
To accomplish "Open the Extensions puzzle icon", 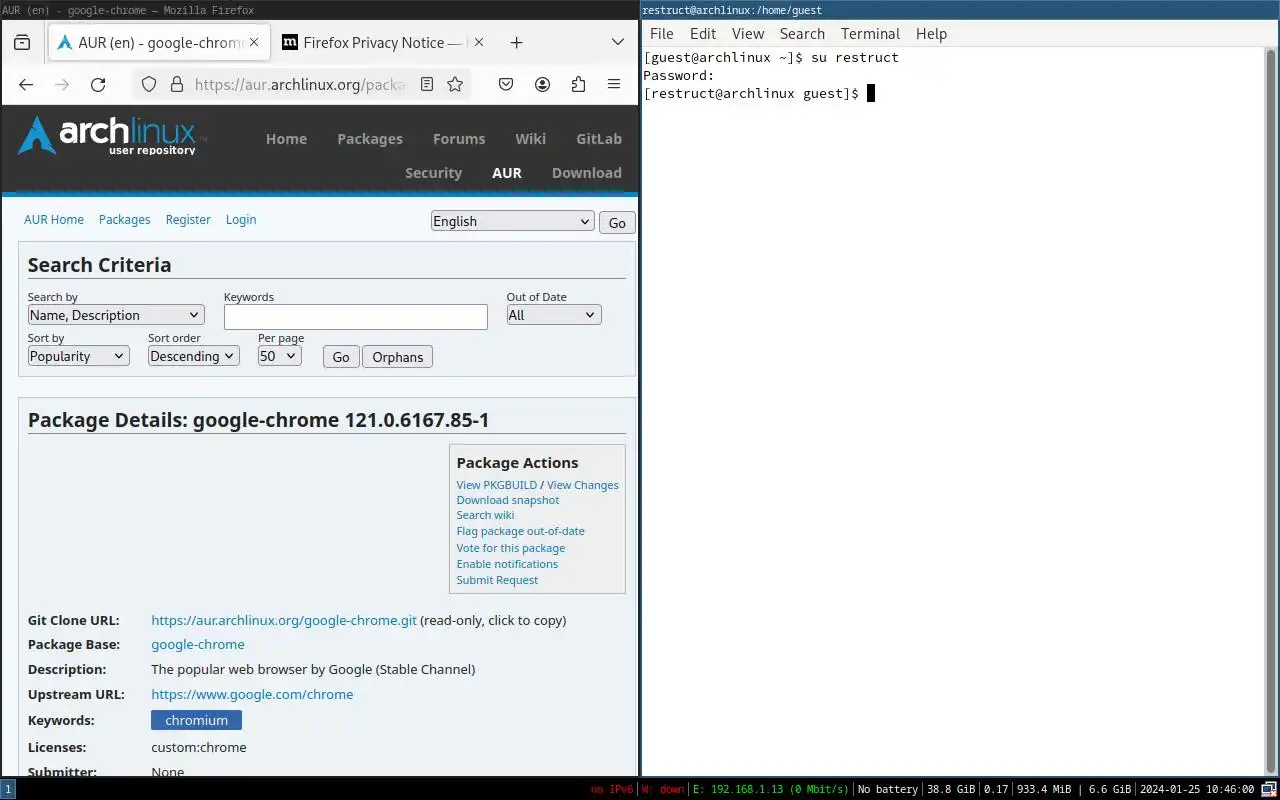I will [578, 85].
